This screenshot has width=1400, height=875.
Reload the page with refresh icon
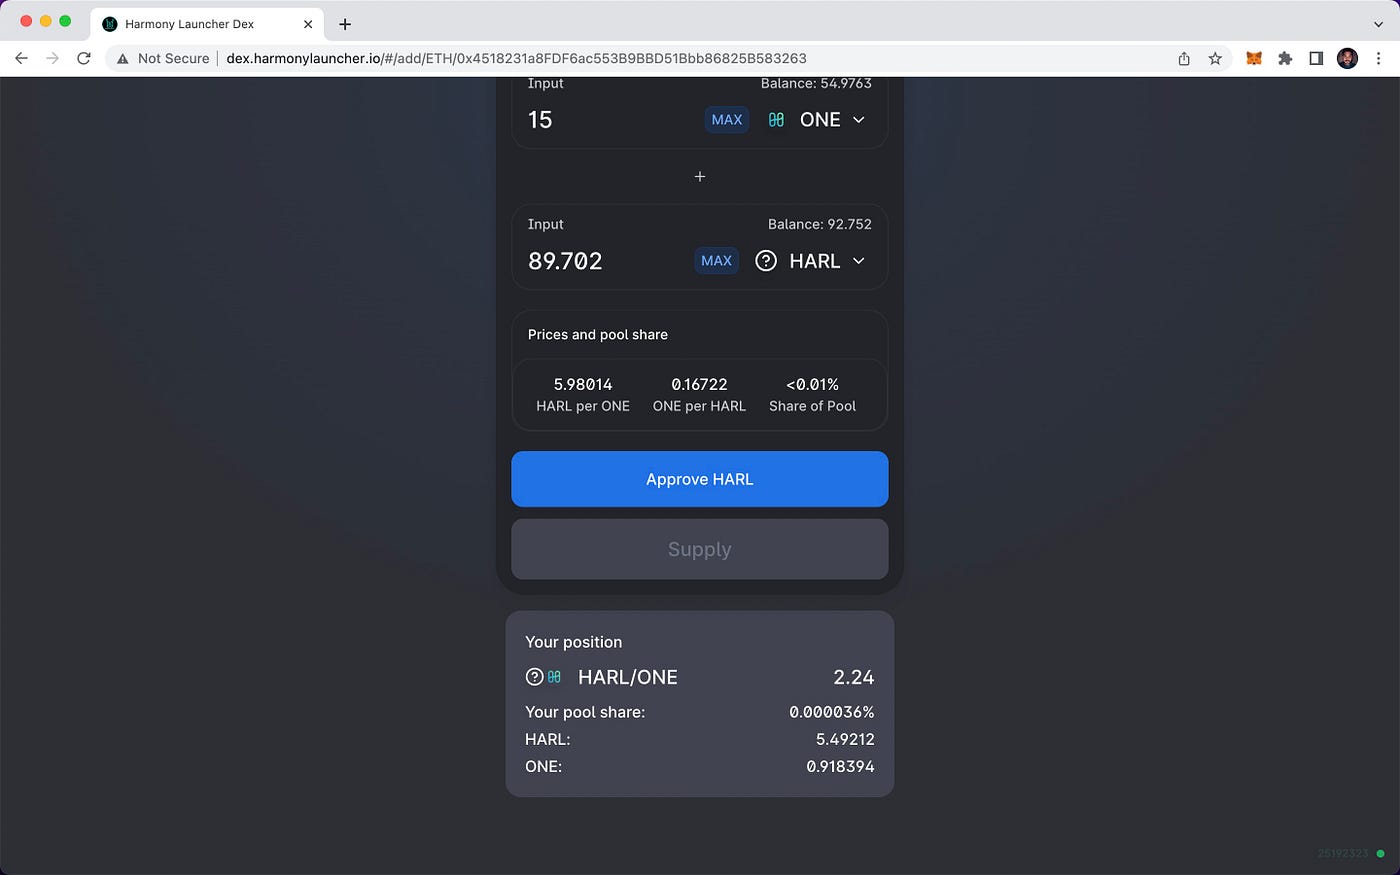pos(84,58)
